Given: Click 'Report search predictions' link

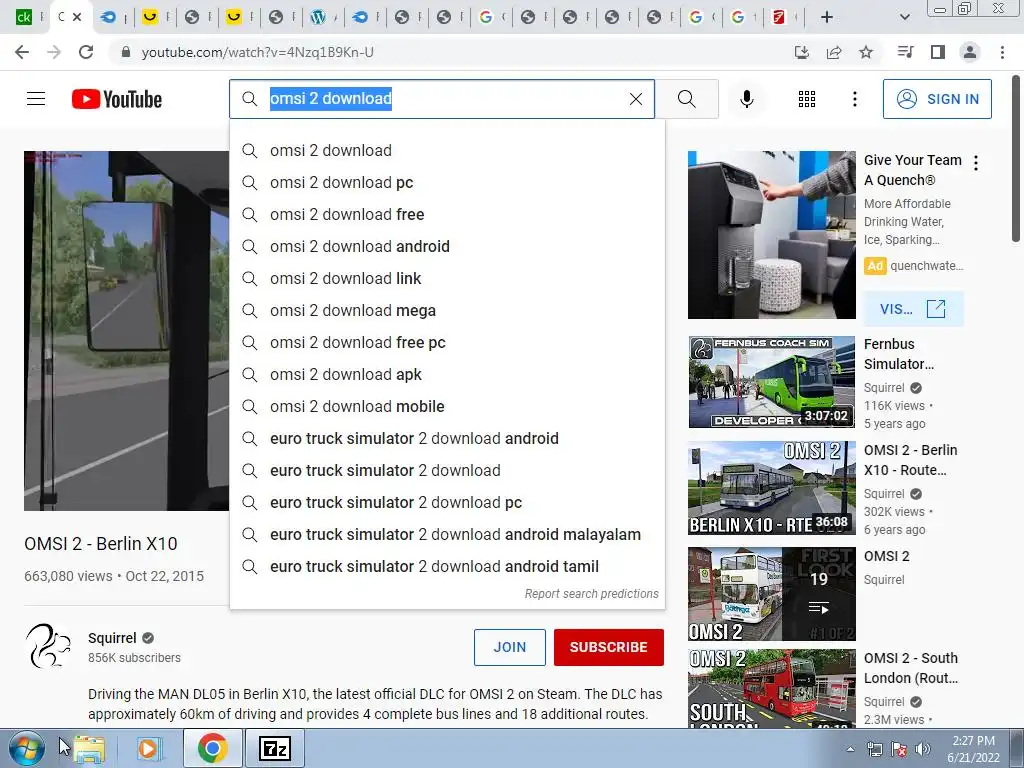Looking at the screenshot, I should 591,594.
